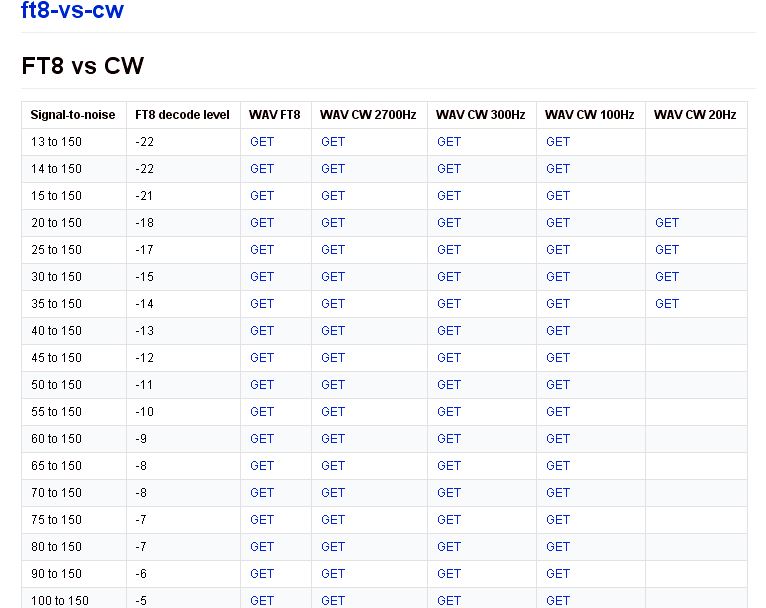Get WAV CW 100Hz for 90 to 150
766x608 pixels.
(x=557, y=574)
